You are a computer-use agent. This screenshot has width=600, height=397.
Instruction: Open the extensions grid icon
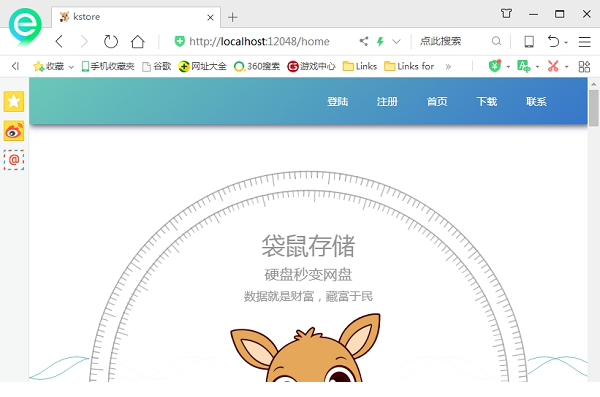pos(584,66)
